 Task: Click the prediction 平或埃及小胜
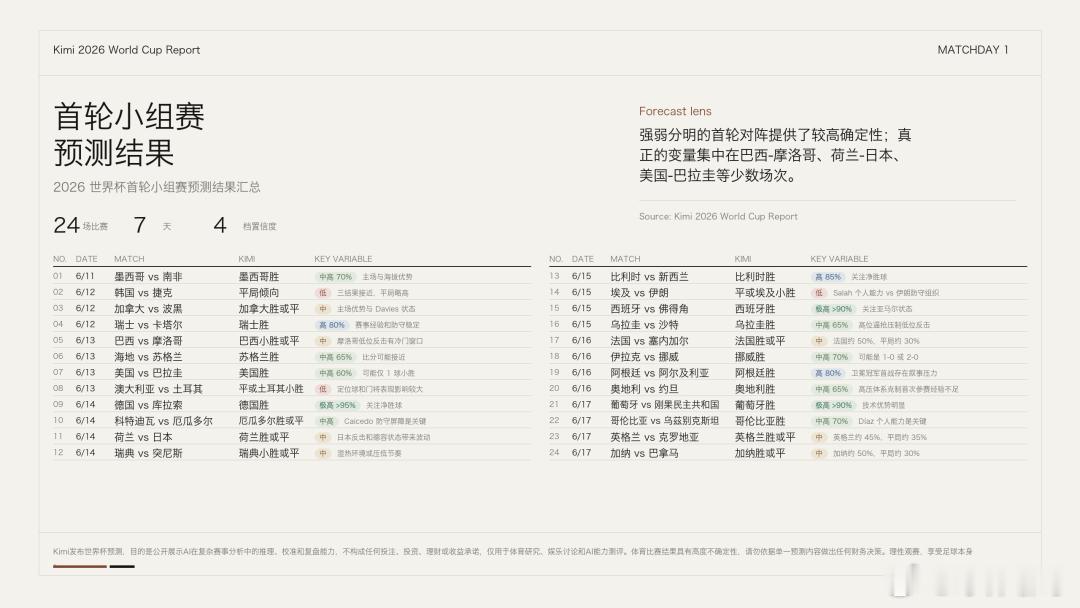pos(765,293)
